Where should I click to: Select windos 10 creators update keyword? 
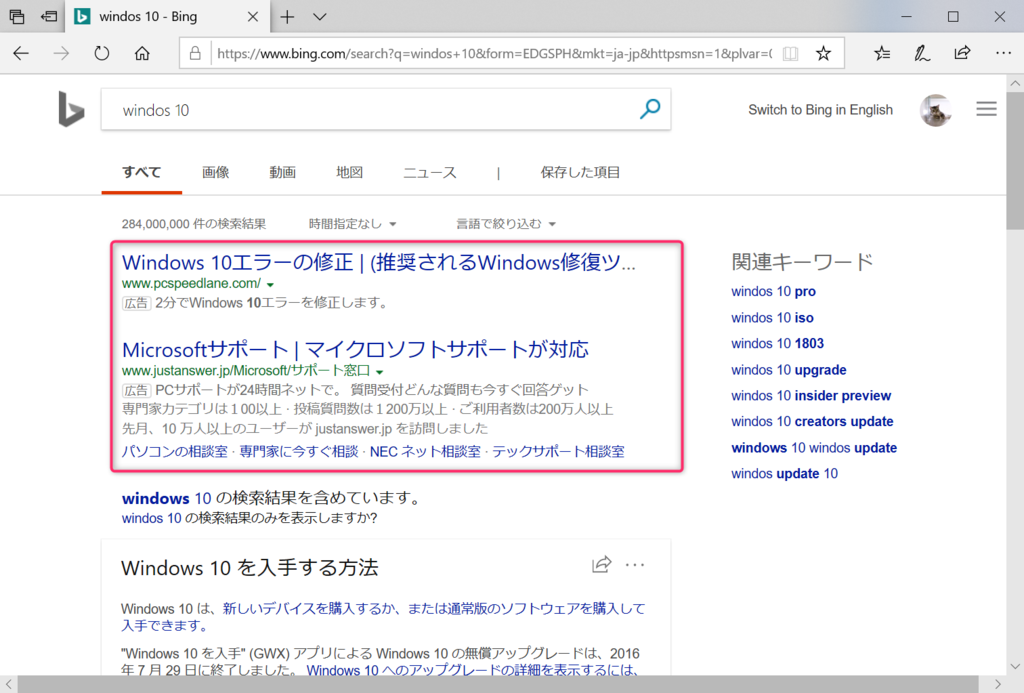(x=812, y=421)
